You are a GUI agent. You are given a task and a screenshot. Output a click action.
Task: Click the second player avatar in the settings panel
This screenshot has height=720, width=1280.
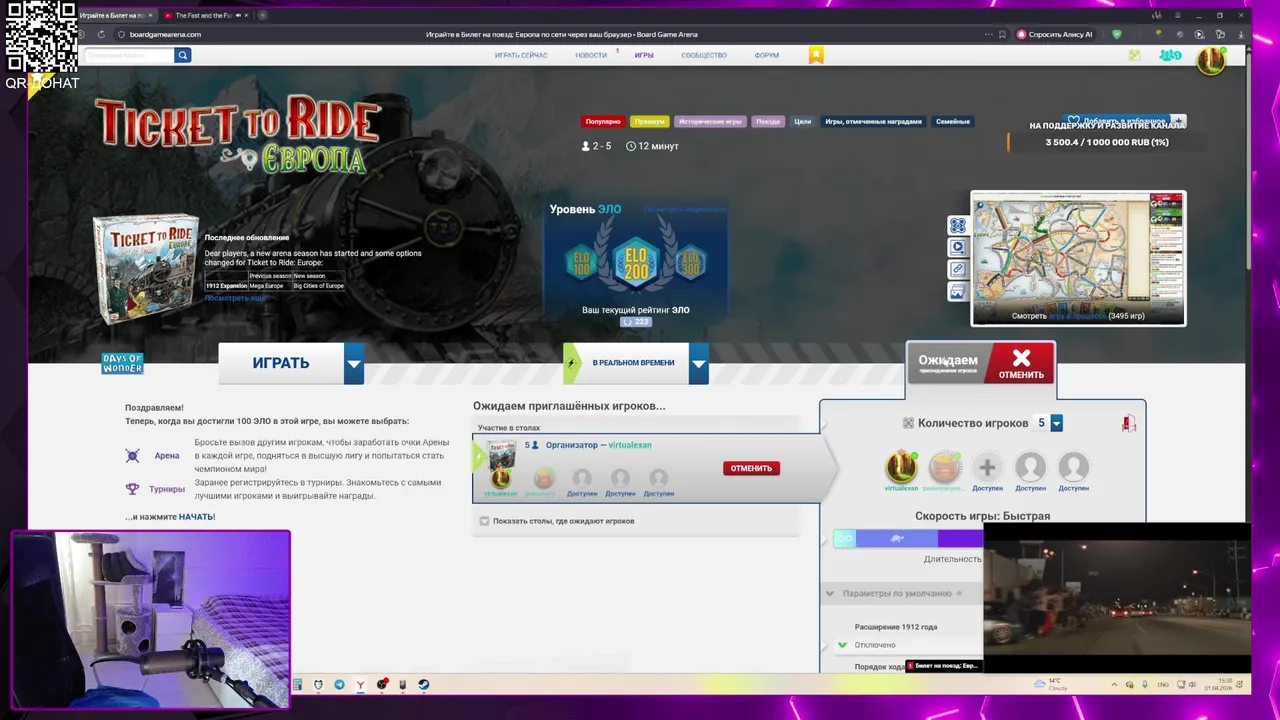tap(945, 467)
